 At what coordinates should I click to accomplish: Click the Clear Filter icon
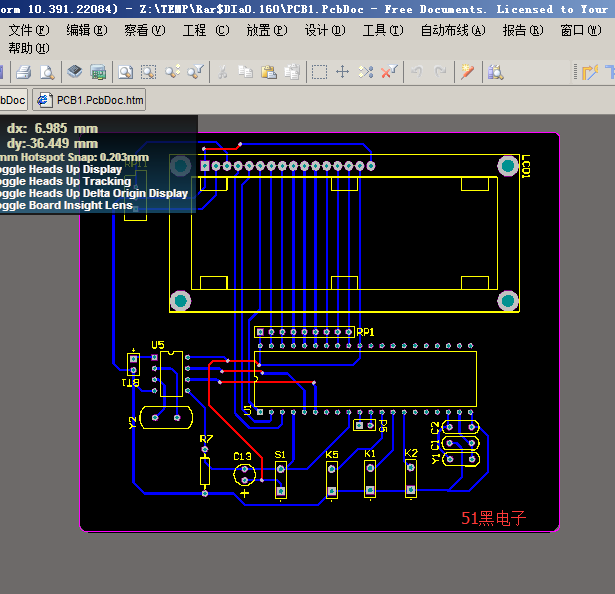coord(389,72)
